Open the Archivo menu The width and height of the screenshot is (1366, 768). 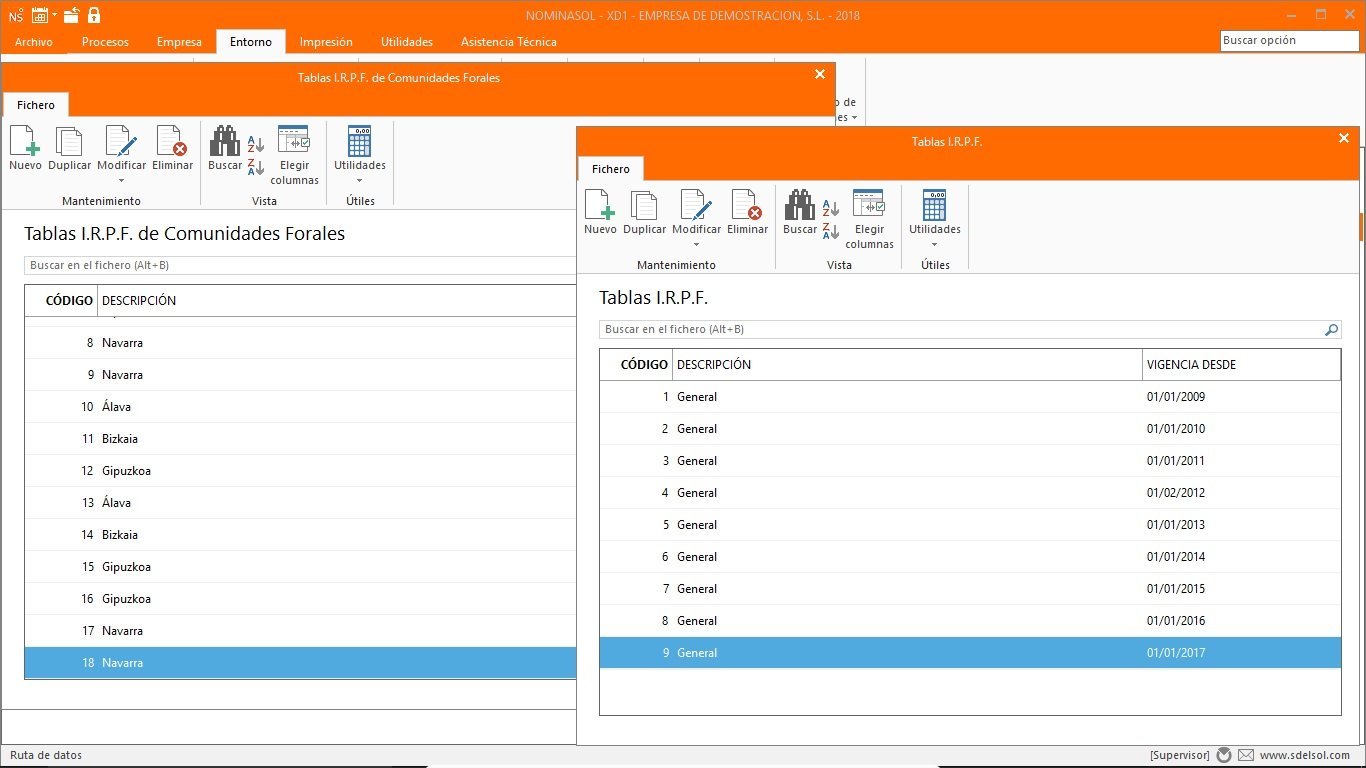[x=34, y=42]
